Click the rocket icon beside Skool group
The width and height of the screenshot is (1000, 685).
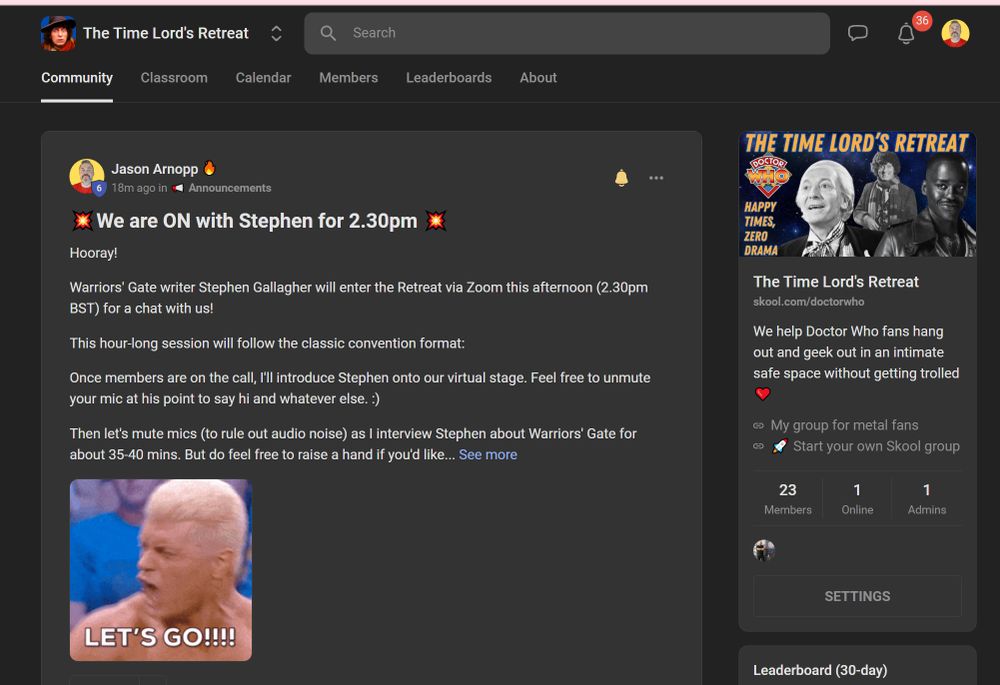pyautogui.click(x=779, y=446)
